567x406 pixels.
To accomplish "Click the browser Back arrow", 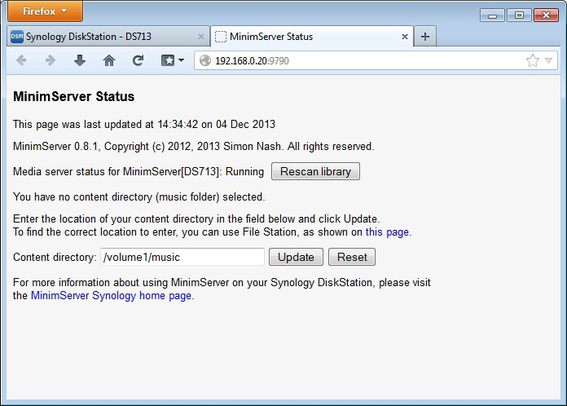I will (21, 60).
